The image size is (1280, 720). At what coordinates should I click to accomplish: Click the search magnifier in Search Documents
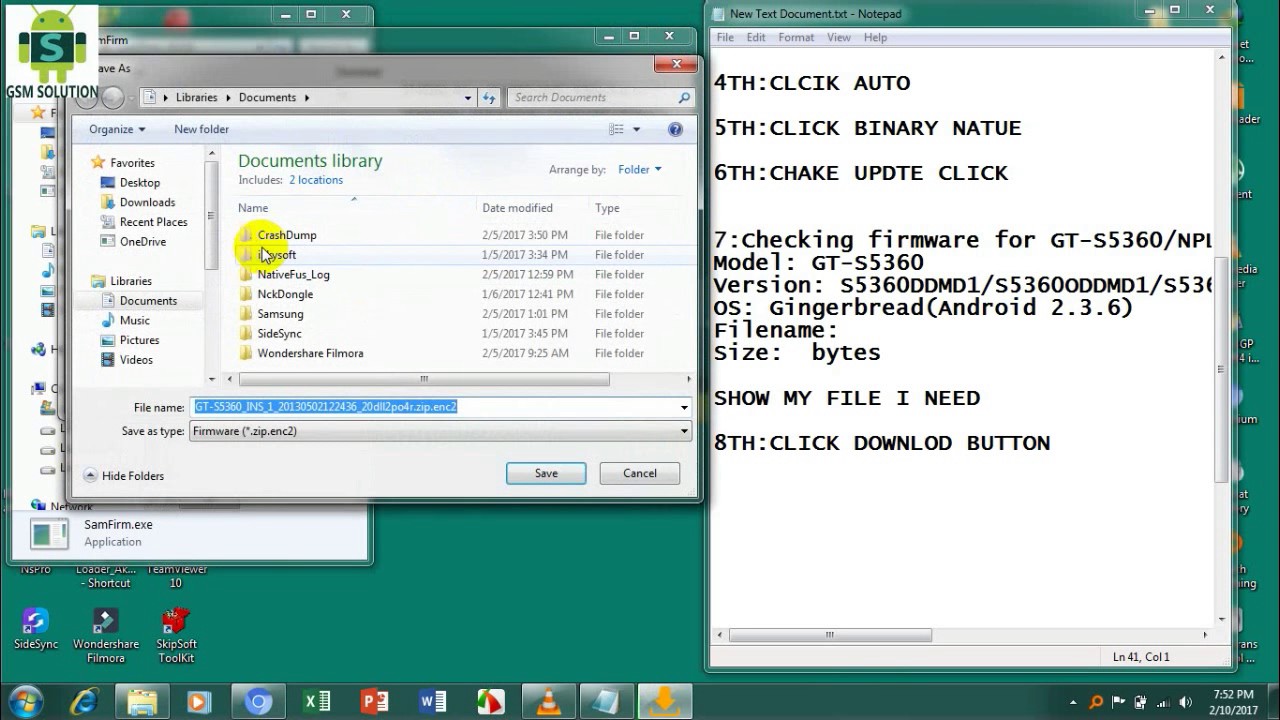pos(684,97)
